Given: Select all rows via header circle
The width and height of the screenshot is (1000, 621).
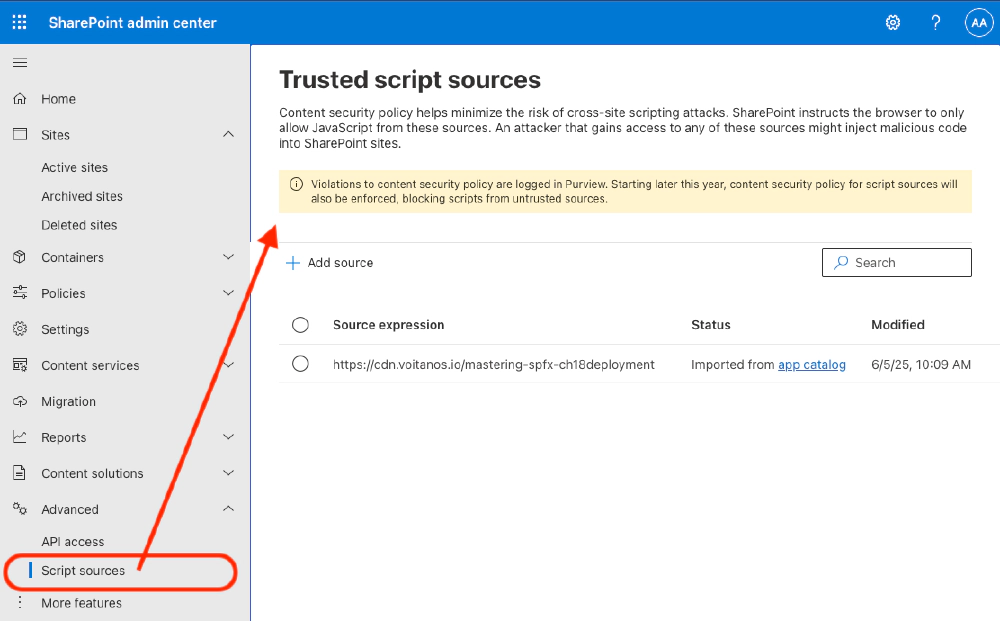Looking at the screenshot, I should coord(300,325).
